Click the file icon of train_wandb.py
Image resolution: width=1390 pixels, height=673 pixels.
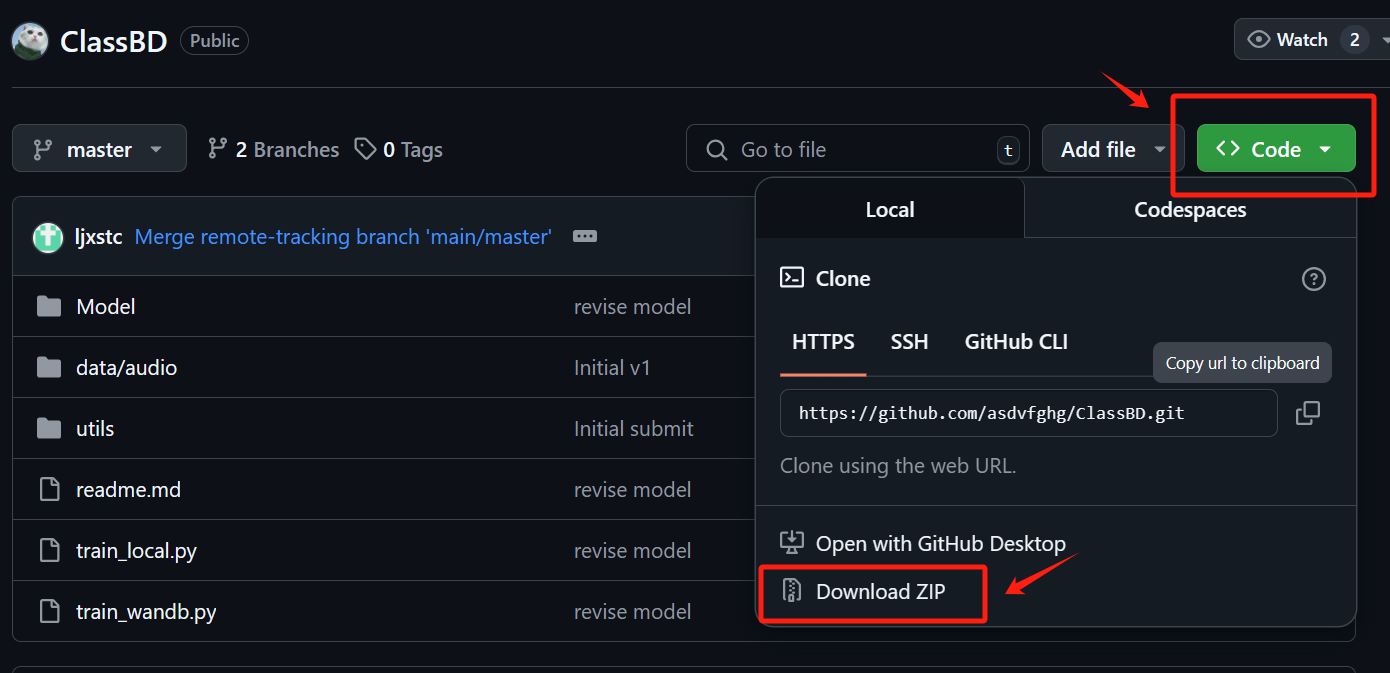tap(49, 611)
